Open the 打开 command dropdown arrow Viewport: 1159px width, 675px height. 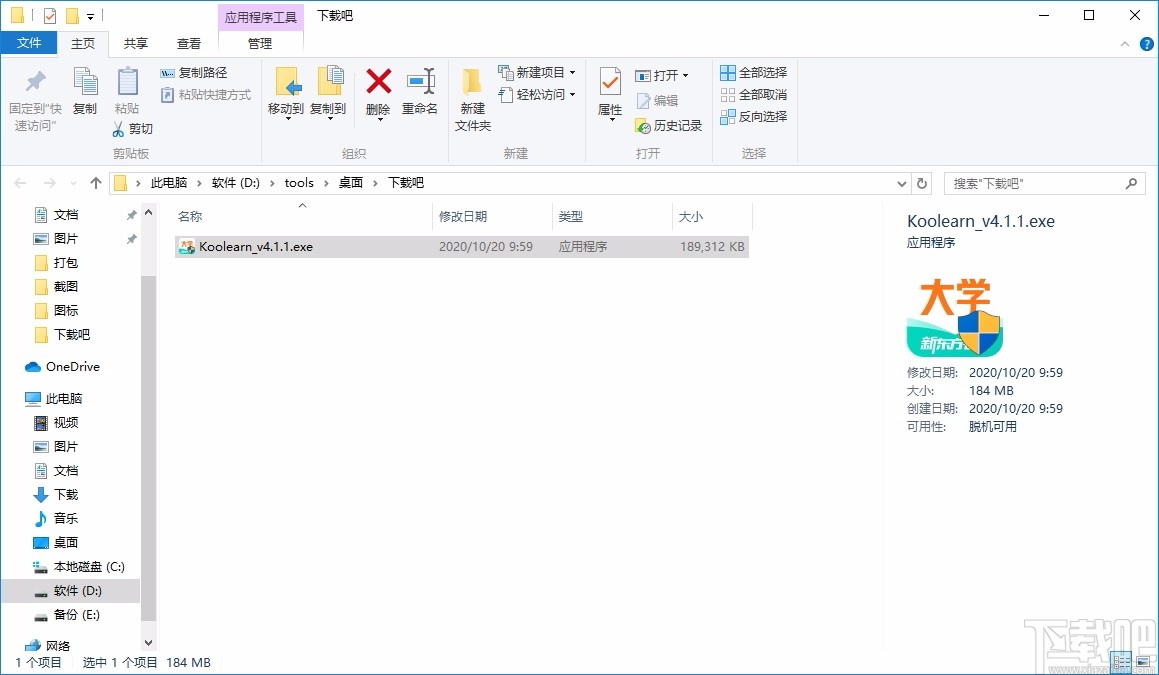[x=686, y=74]
